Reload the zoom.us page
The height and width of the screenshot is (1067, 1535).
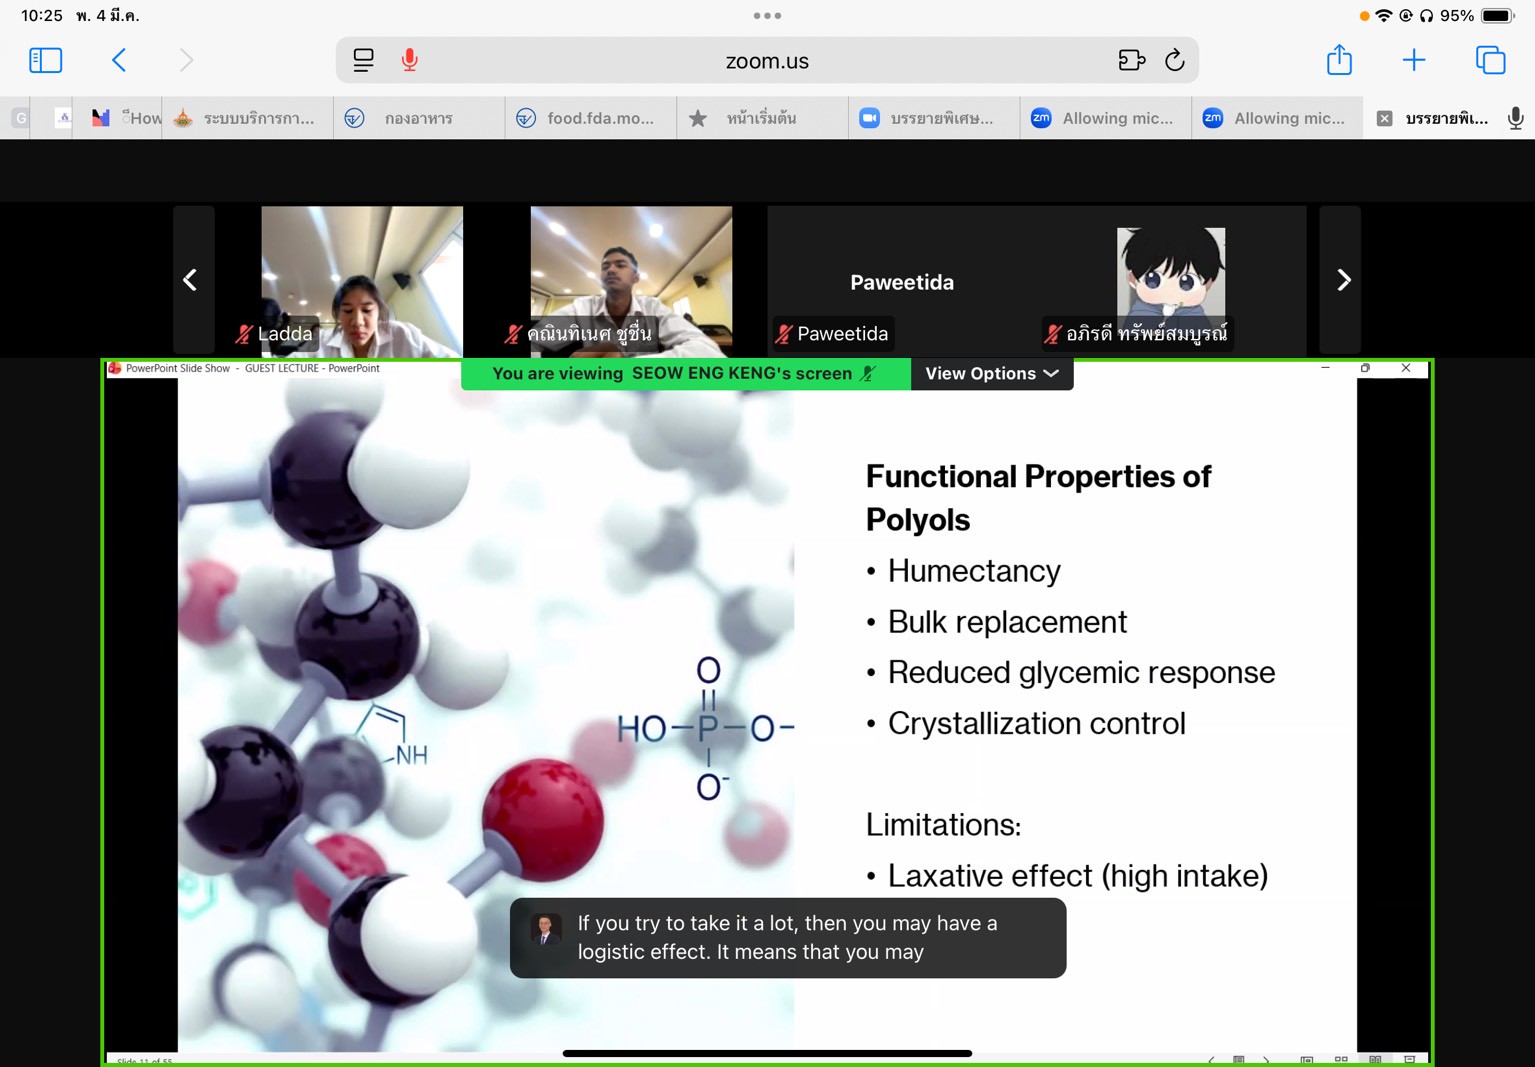pos(1175,61)
